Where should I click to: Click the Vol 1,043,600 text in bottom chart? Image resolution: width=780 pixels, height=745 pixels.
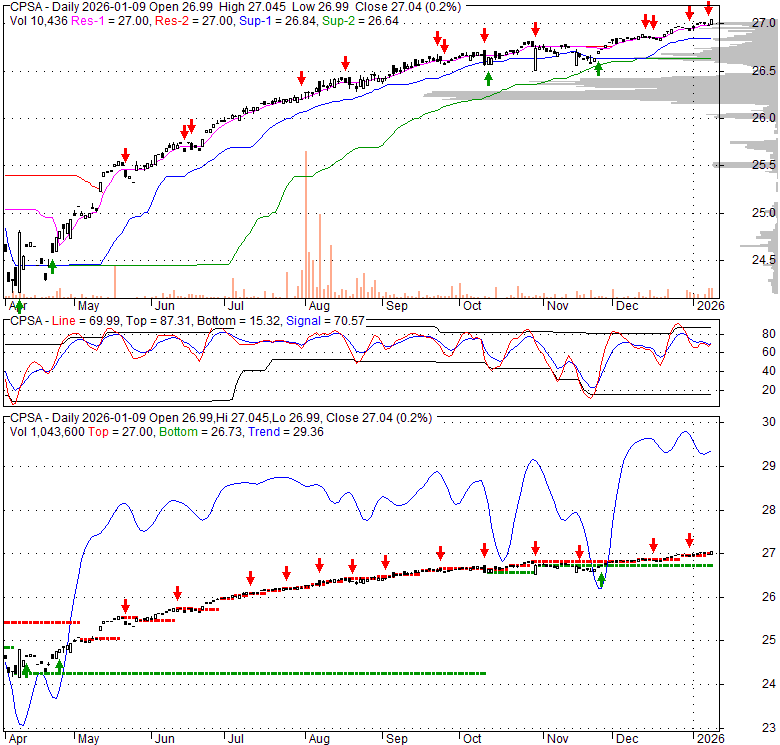pos(47,432)
